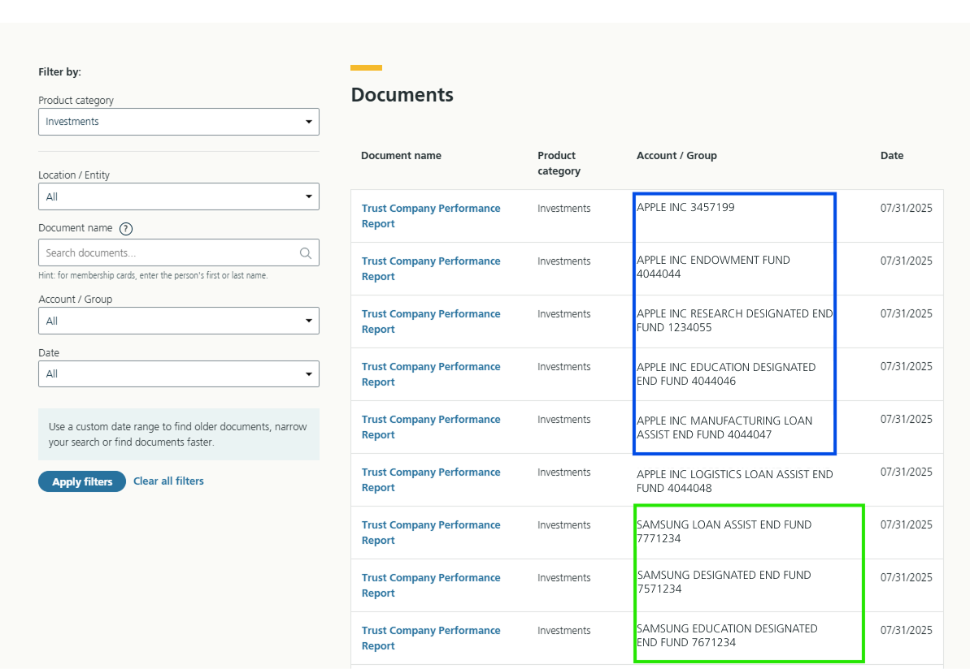Click the custom date range info box
970x669 pixels.
179,434
